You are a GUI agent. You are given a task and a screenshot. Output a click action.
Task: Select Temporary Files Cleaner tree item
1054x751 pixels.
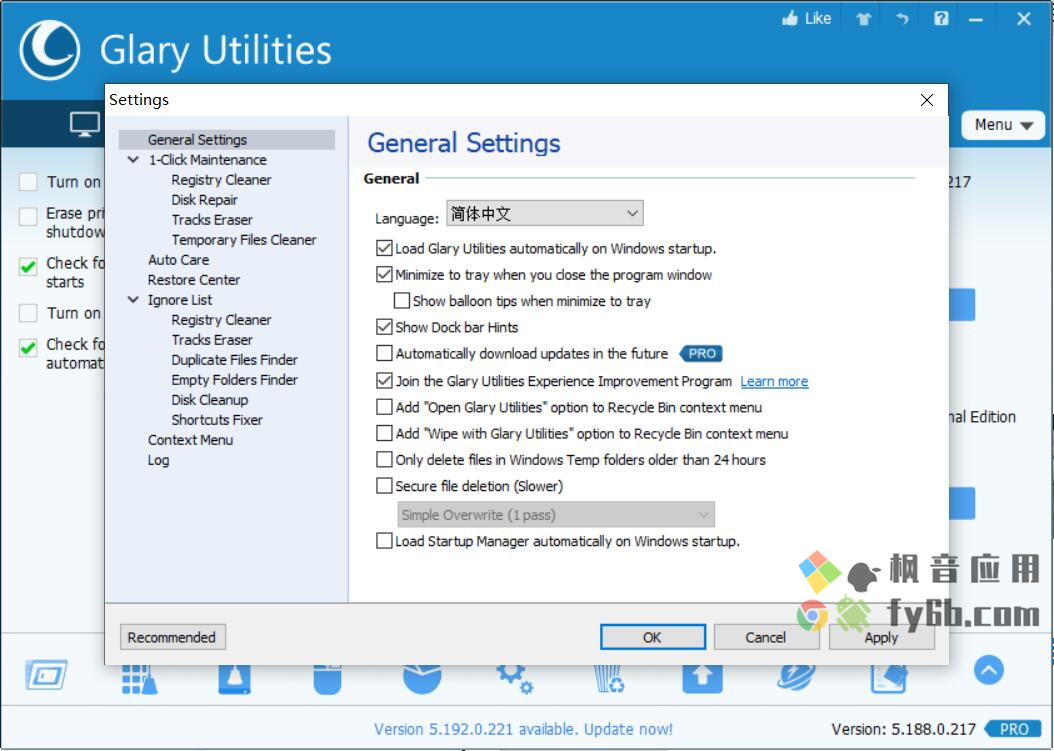[x=243, y=240]
